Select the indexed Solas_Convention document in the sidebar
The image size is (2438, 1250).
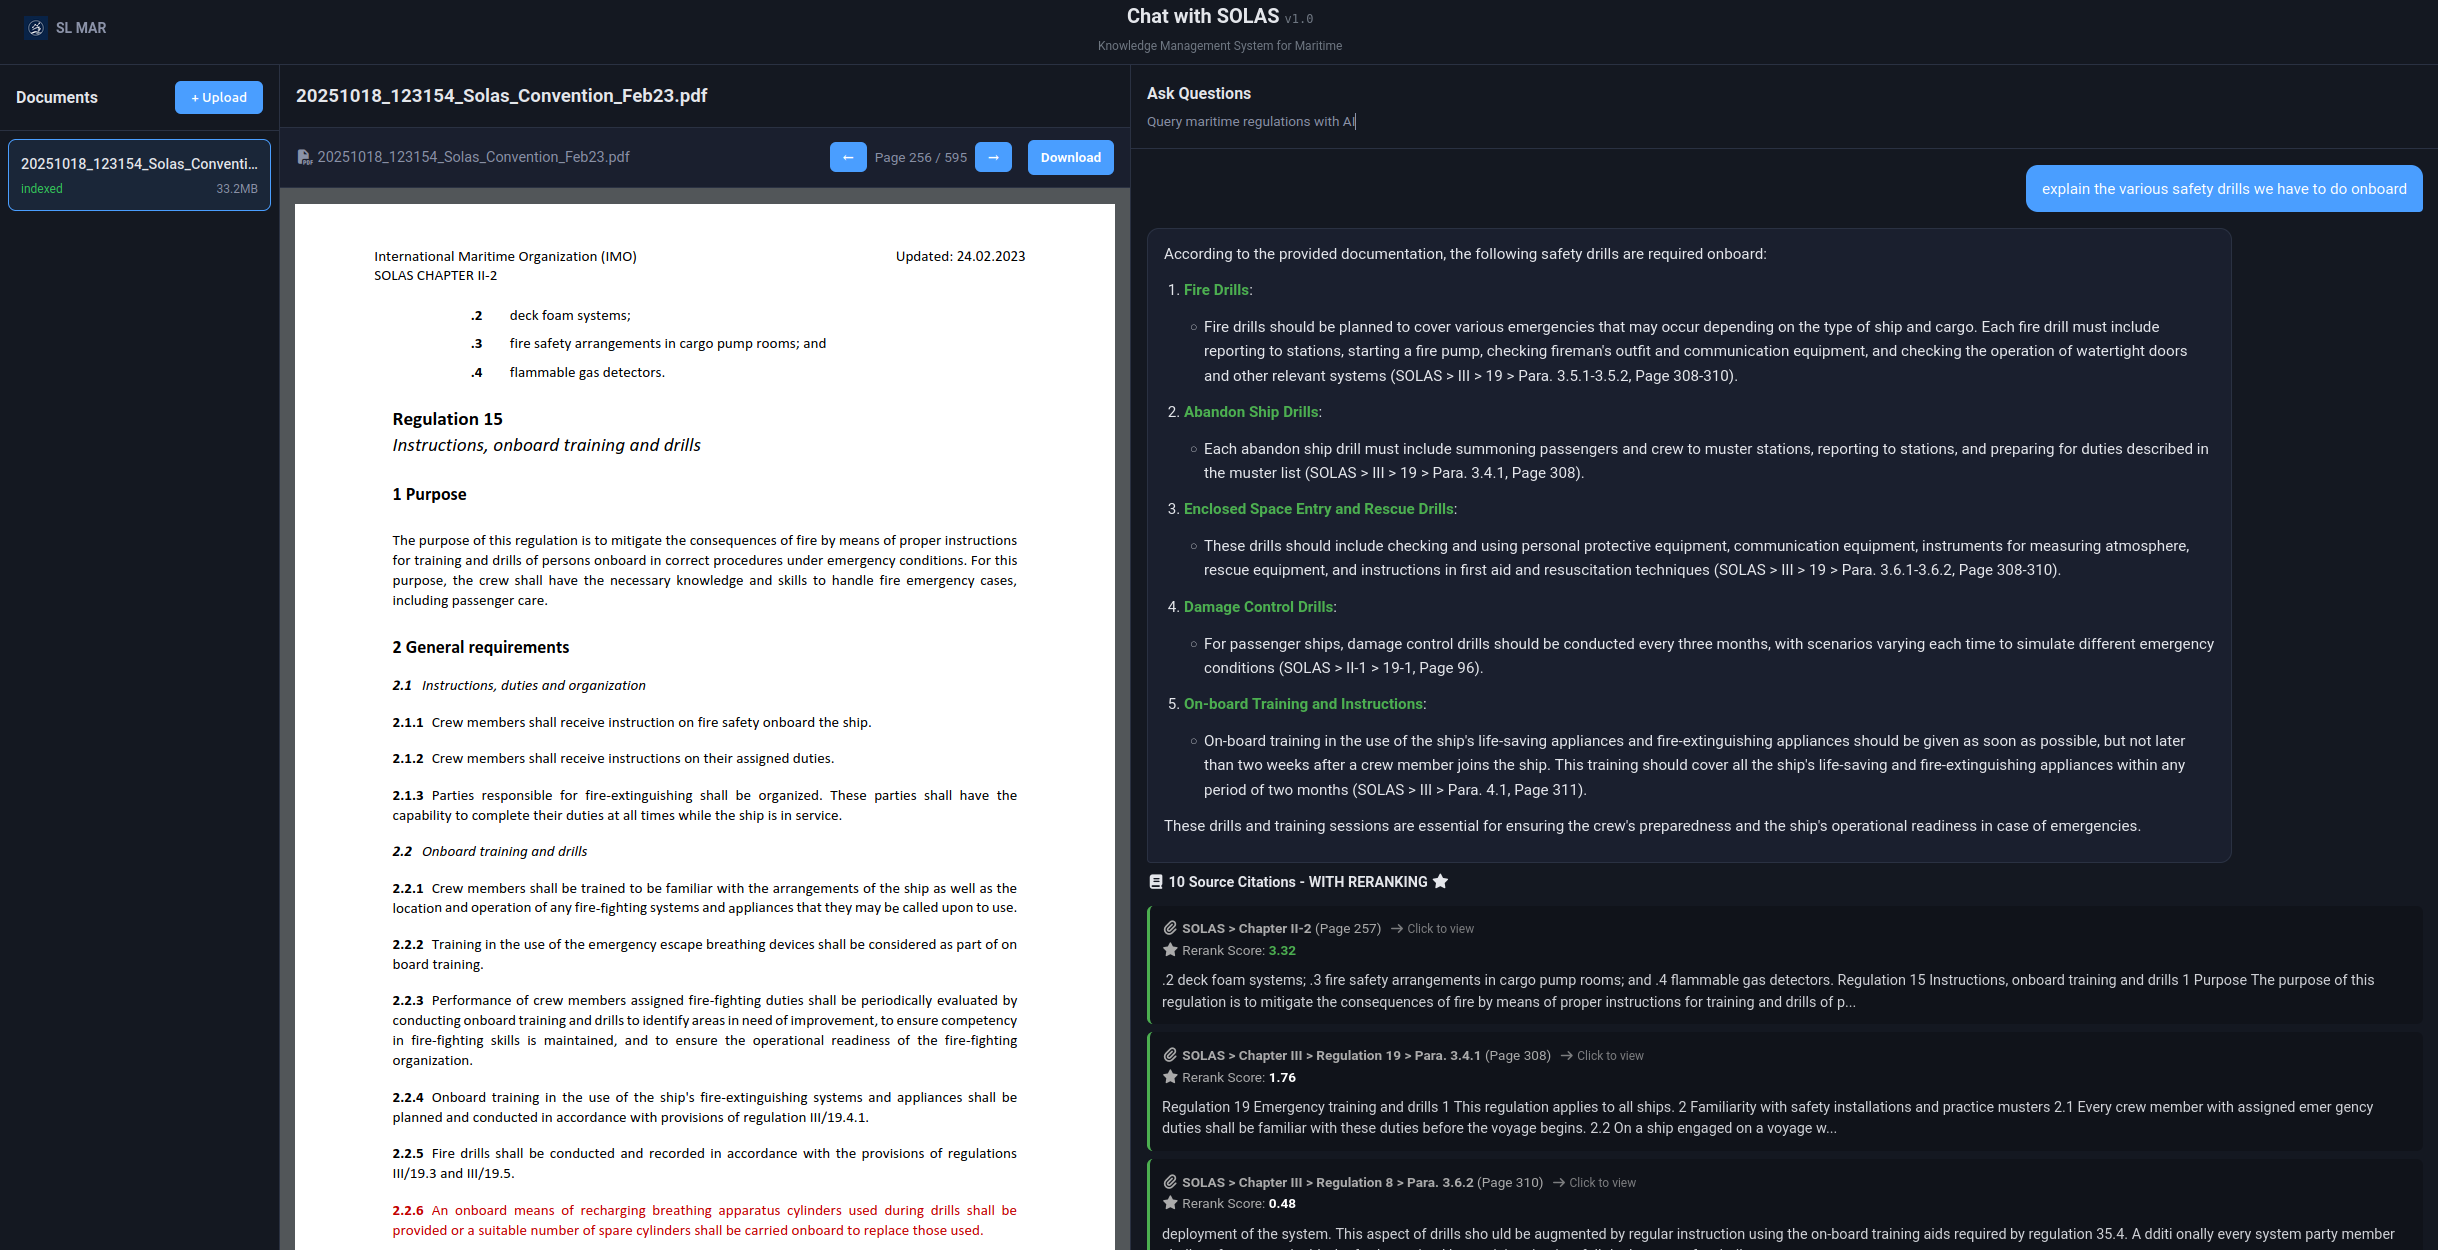pyautogui.click(x=139, y=174)
